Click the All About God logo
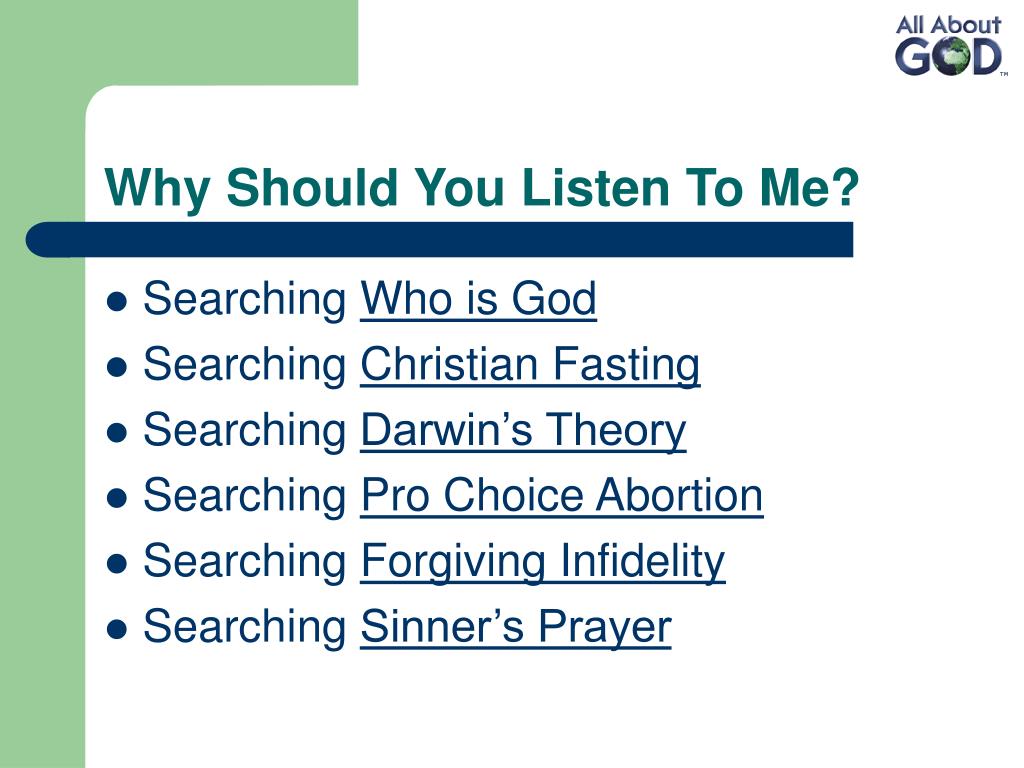The width and height of the screenshot is (1024, 768). click(950, 45)
